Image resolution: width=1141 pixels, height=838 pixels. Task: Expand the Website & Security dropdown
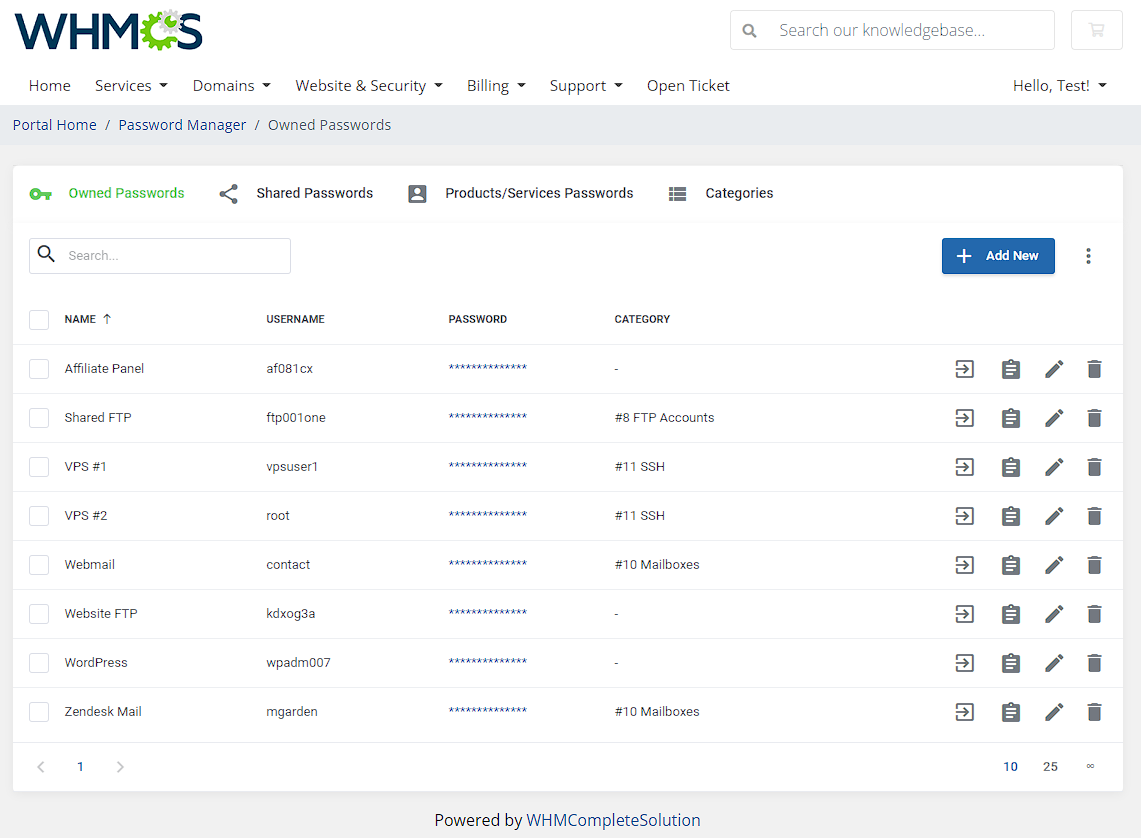coord(369,86)
